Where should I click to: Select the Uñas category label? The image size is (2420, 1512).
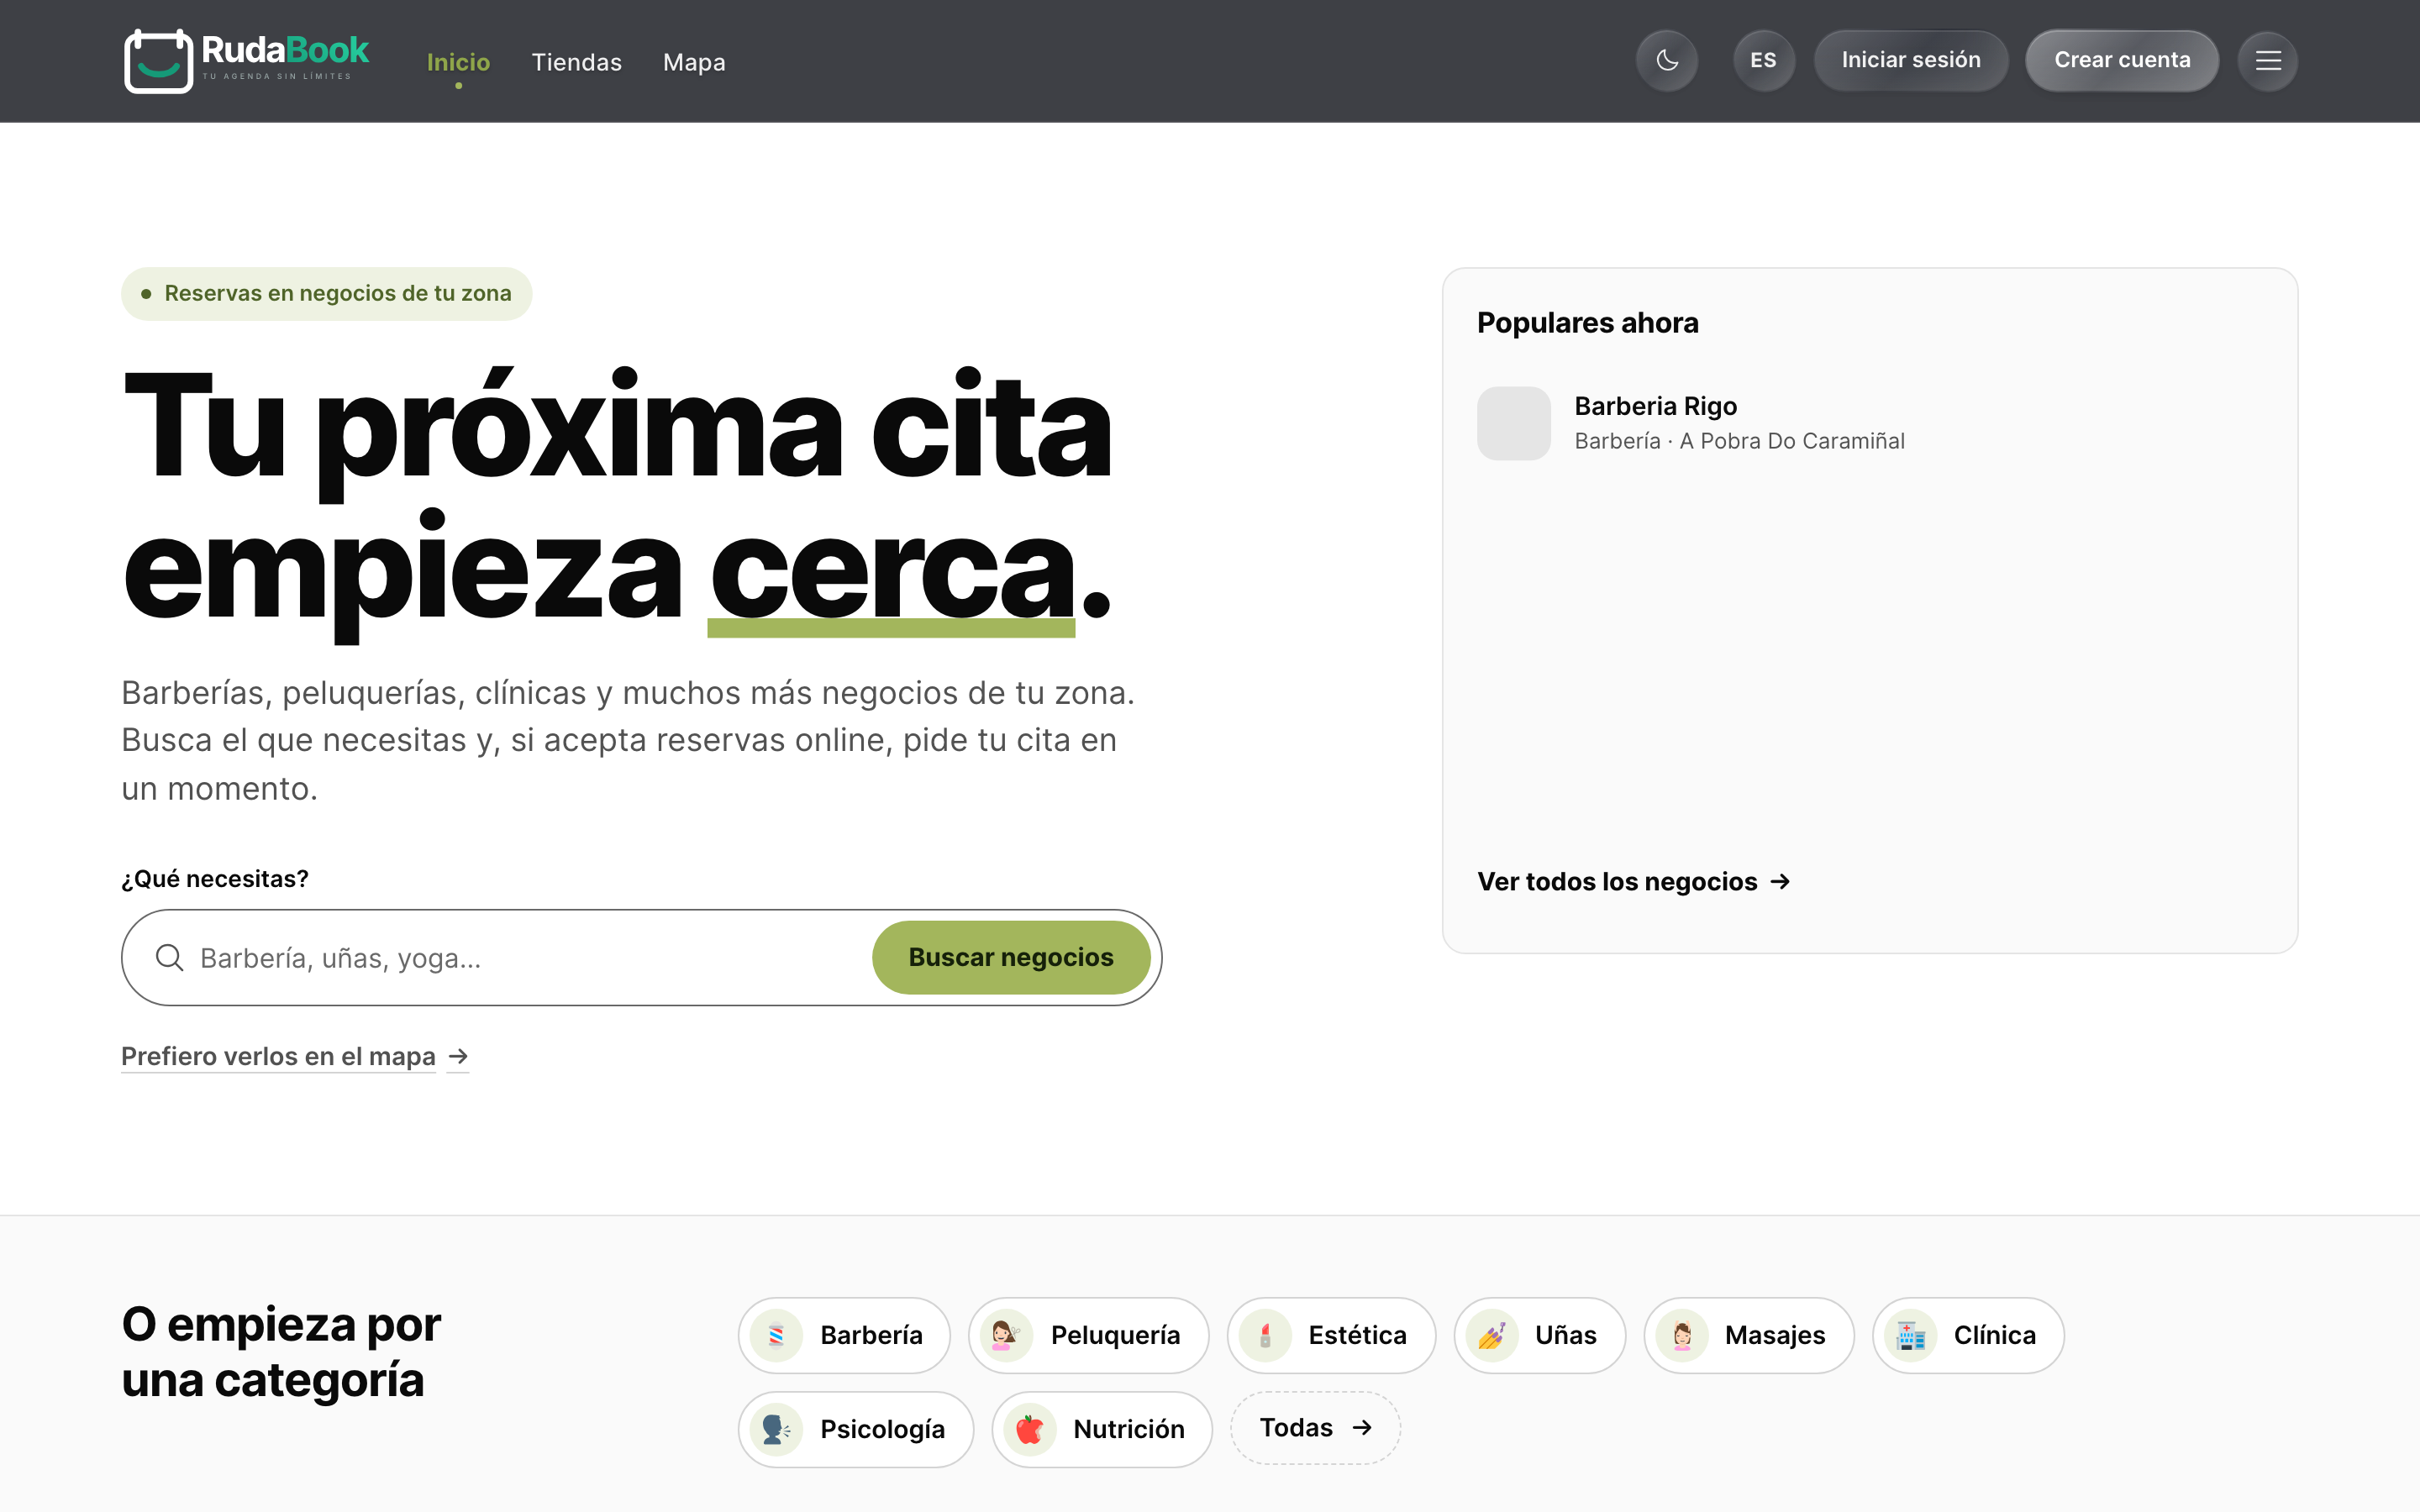1565,1335
